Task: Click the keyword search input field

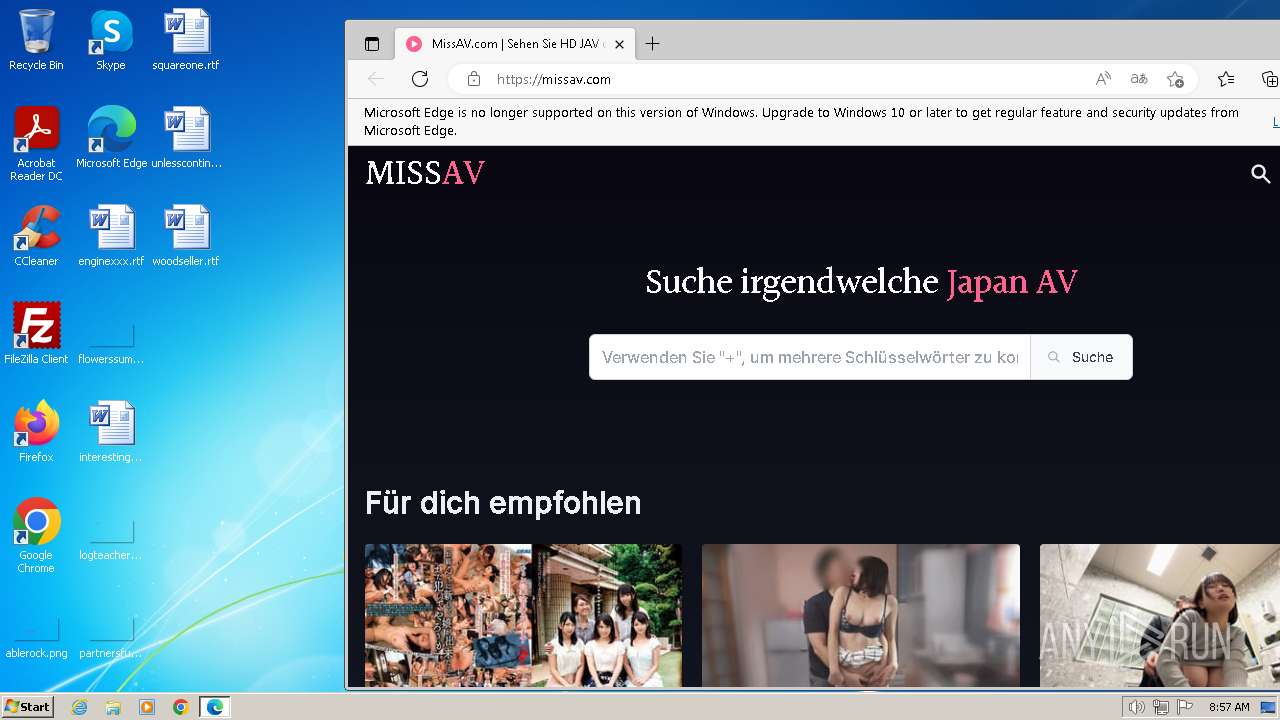Action: tap(810, 357)
